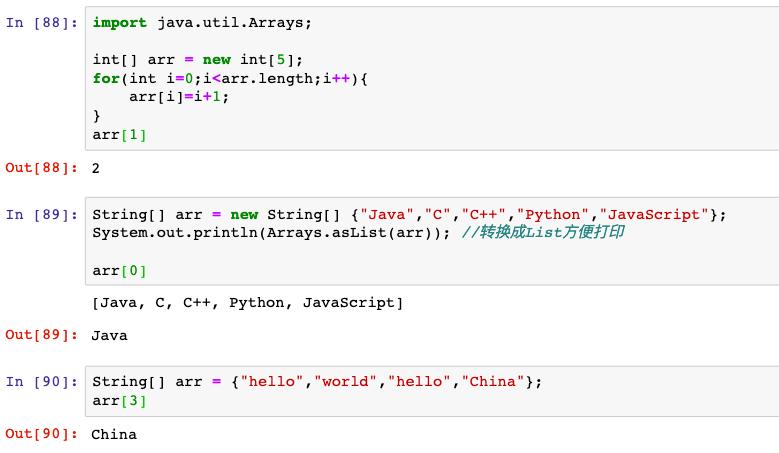Image resolution: width=779 pixels, height=453 pixels.
Task: Click the Out[90] label
Action: 42,434
